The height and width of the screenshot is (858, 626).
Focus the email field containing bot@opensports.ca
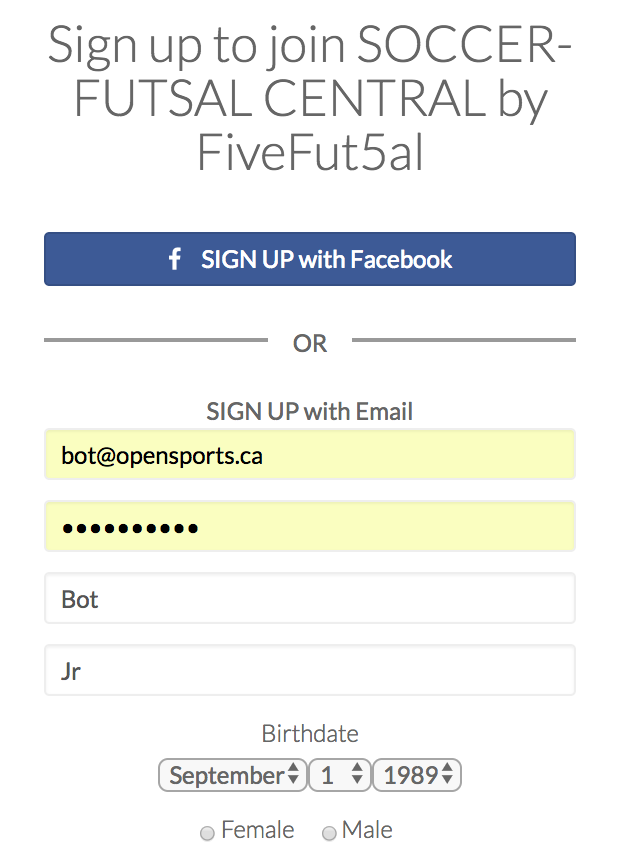pos(310,455)
